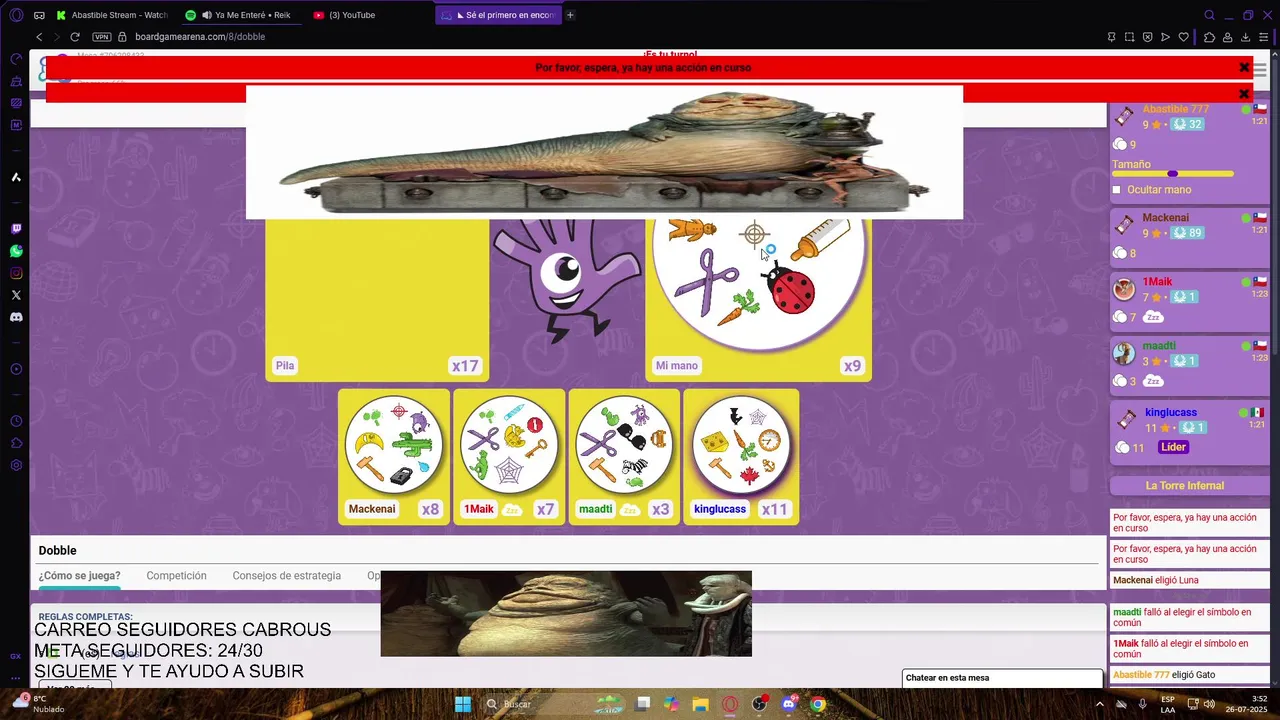Open Instagram in the Opera sidebar
Viewport: 1280px width, 720px height.
coord(16,273)
